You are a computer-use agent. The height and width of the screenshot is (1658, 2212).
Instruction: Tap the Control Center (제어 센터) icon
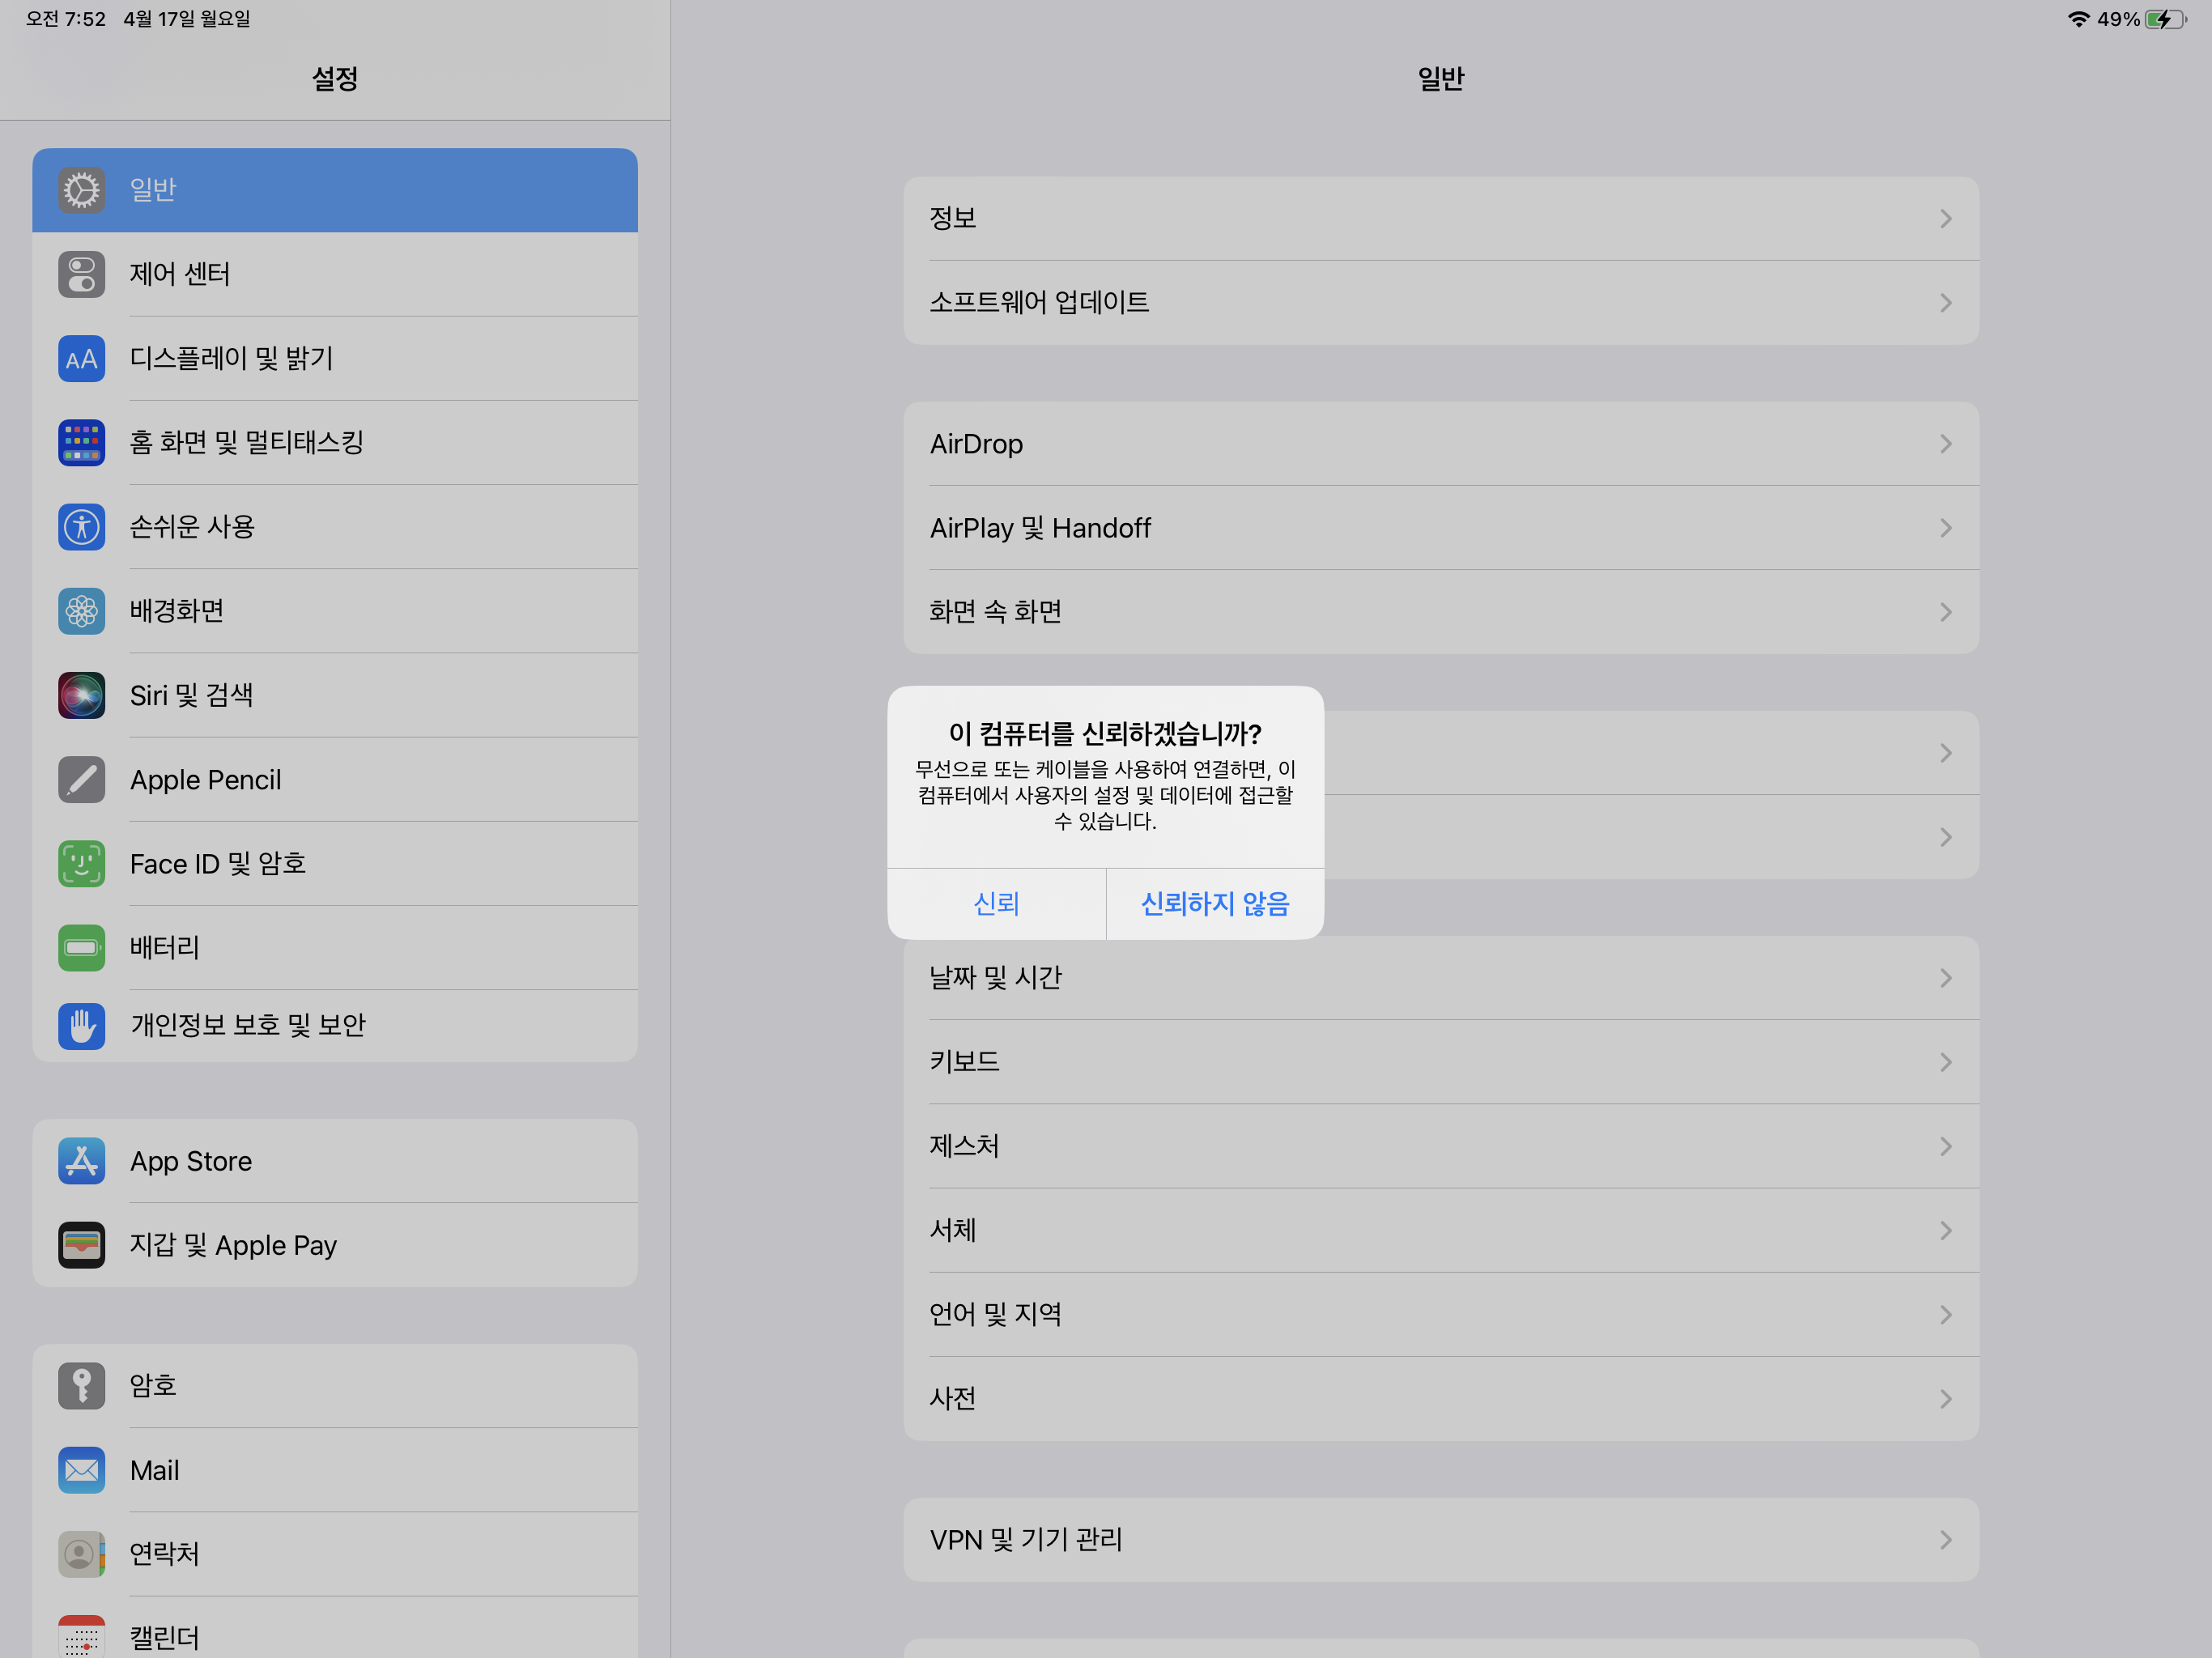coord(81,274)
